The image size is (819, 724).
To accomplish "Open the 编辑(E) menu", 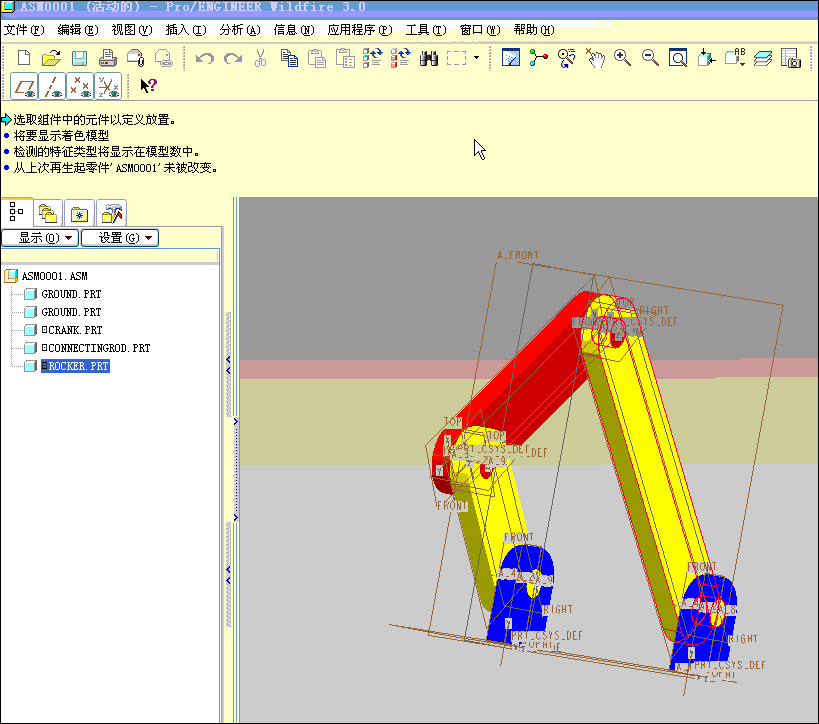I will tap(78, 30).
